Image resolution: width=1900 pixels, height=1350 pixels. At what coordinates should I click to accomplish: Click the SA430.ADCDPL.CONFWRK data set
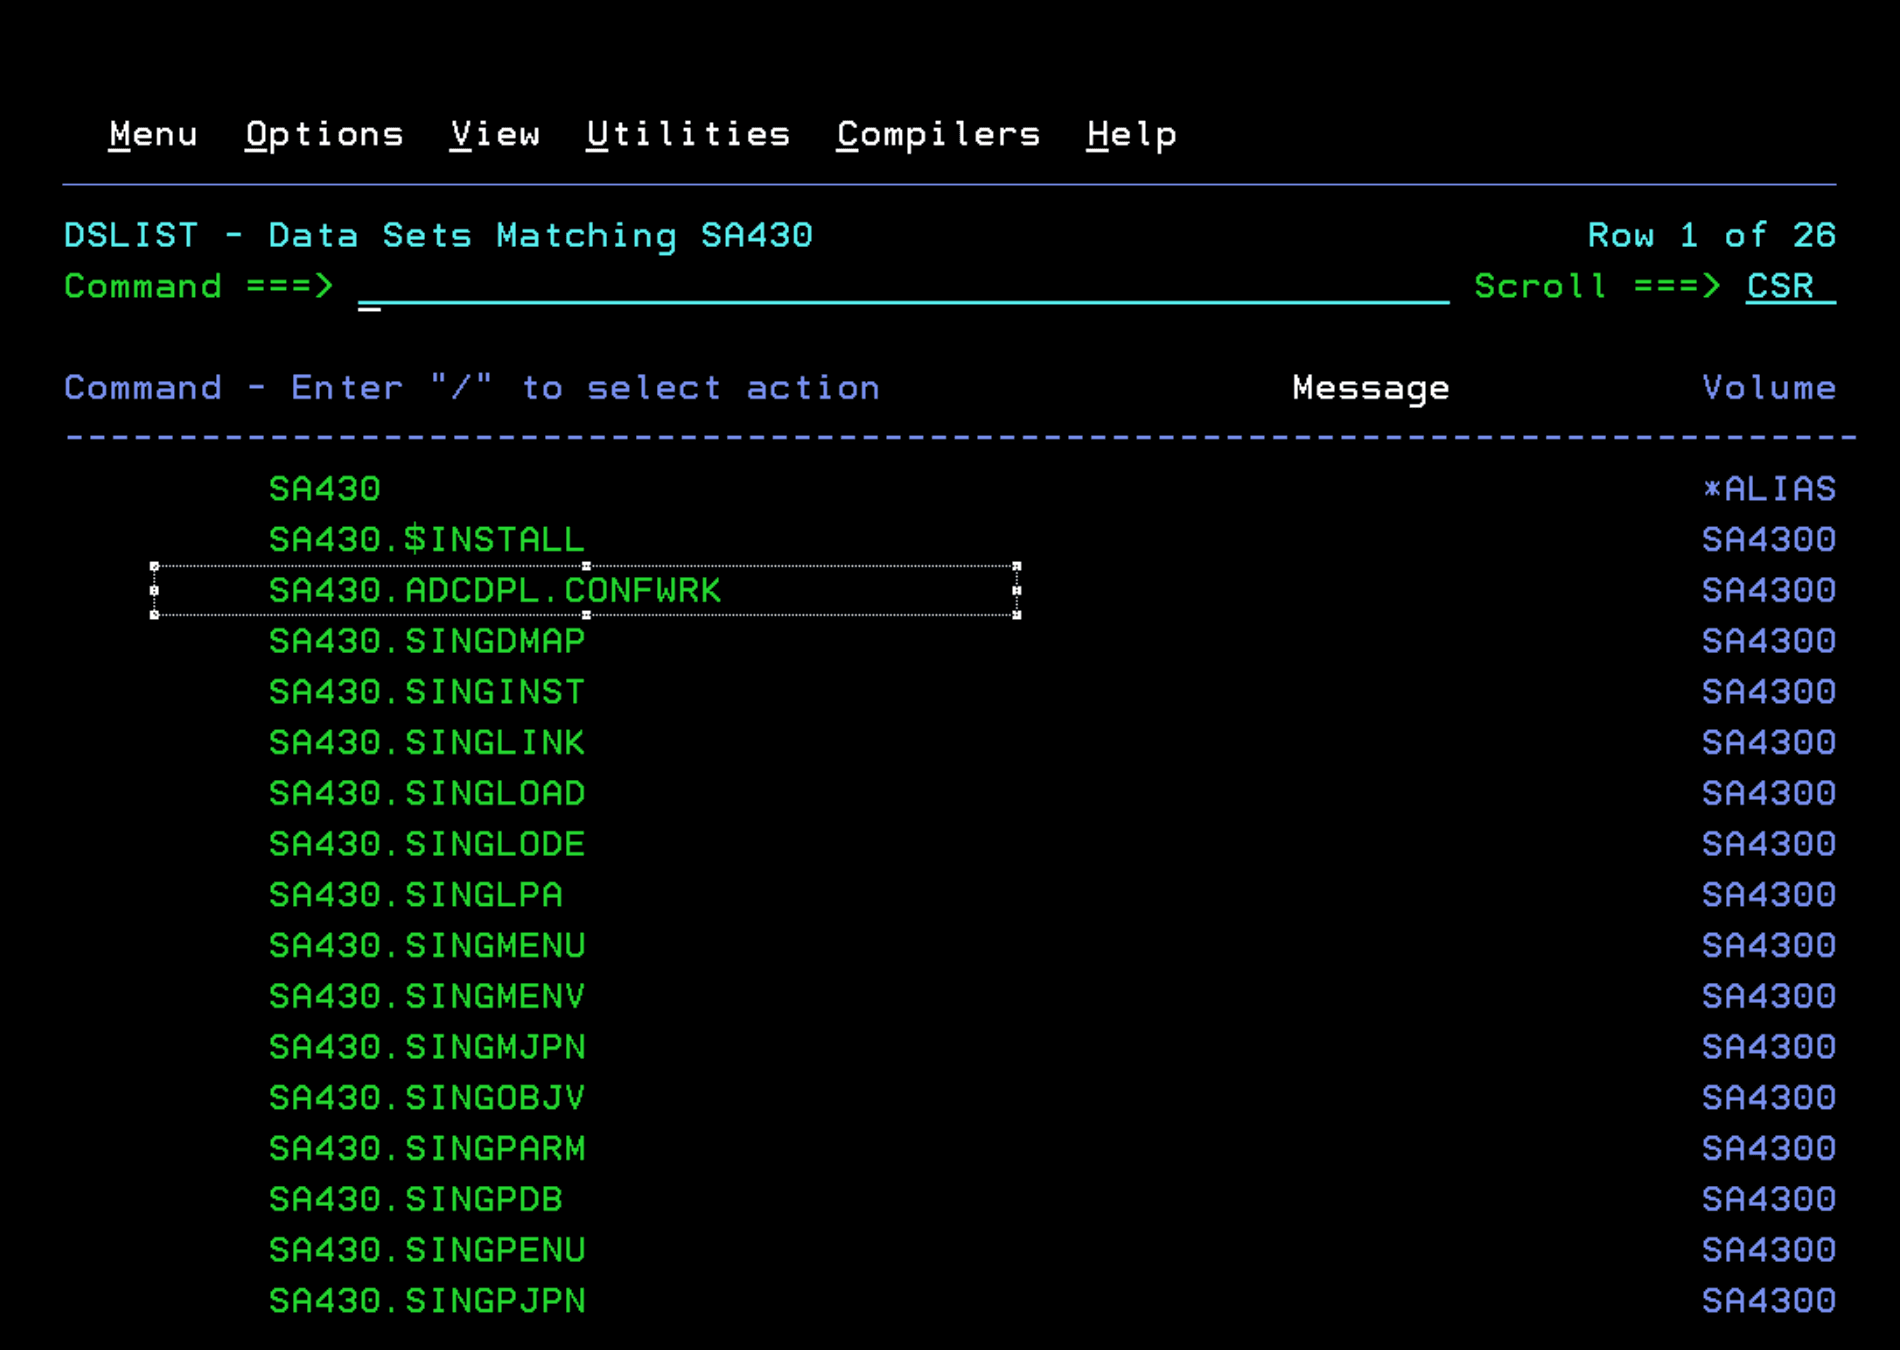pos(494,591)
